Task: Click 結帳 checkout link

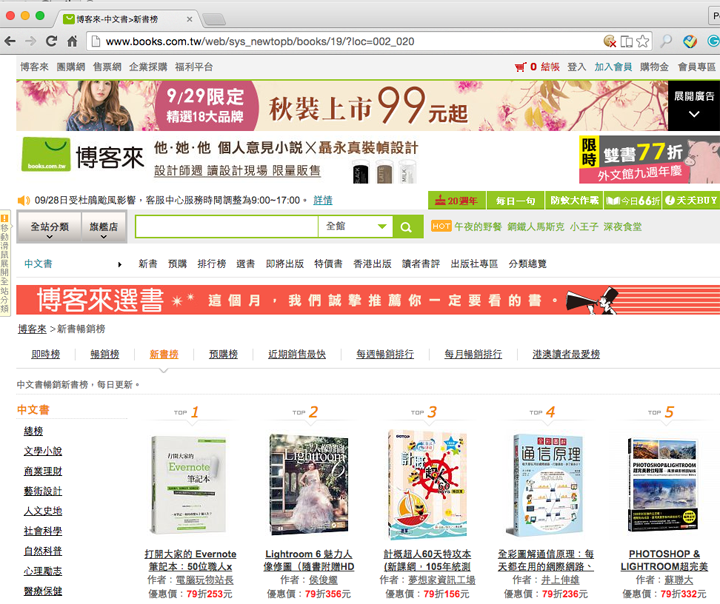Action: tap(550, 67)
